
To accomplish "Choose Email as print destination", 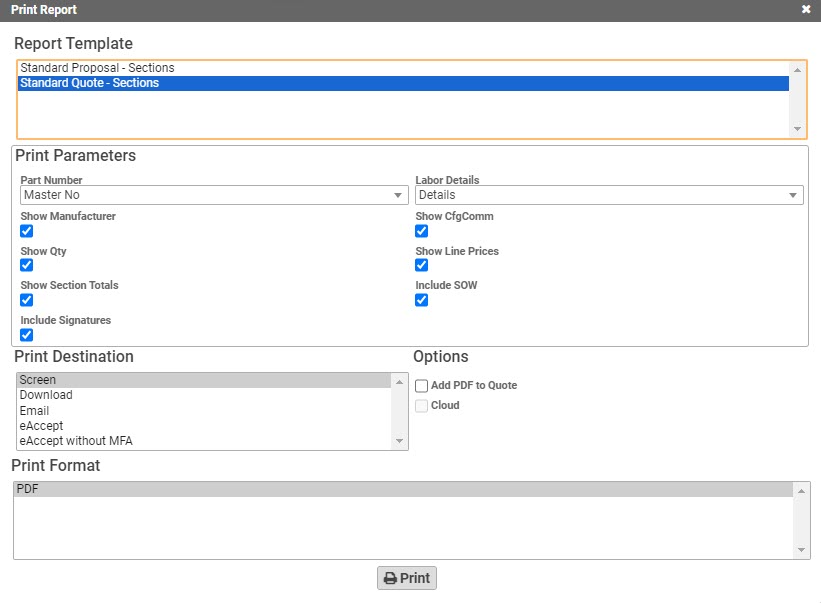I will (x=34, y=411).
